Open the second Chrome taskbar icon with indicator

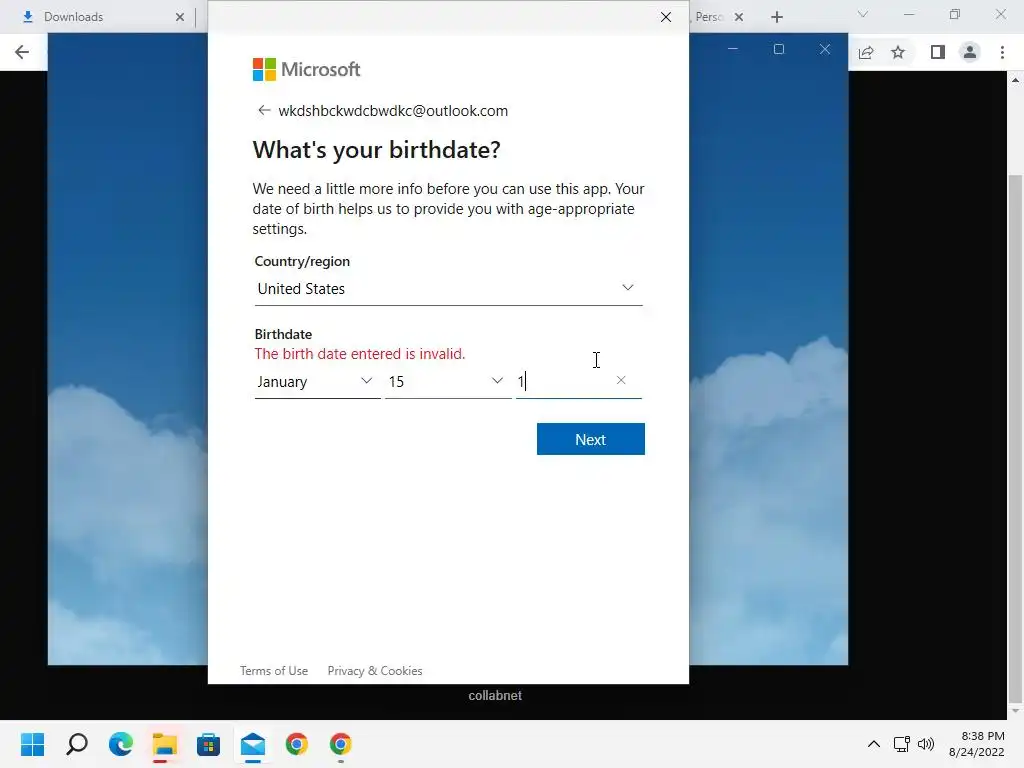pos(340,744)
